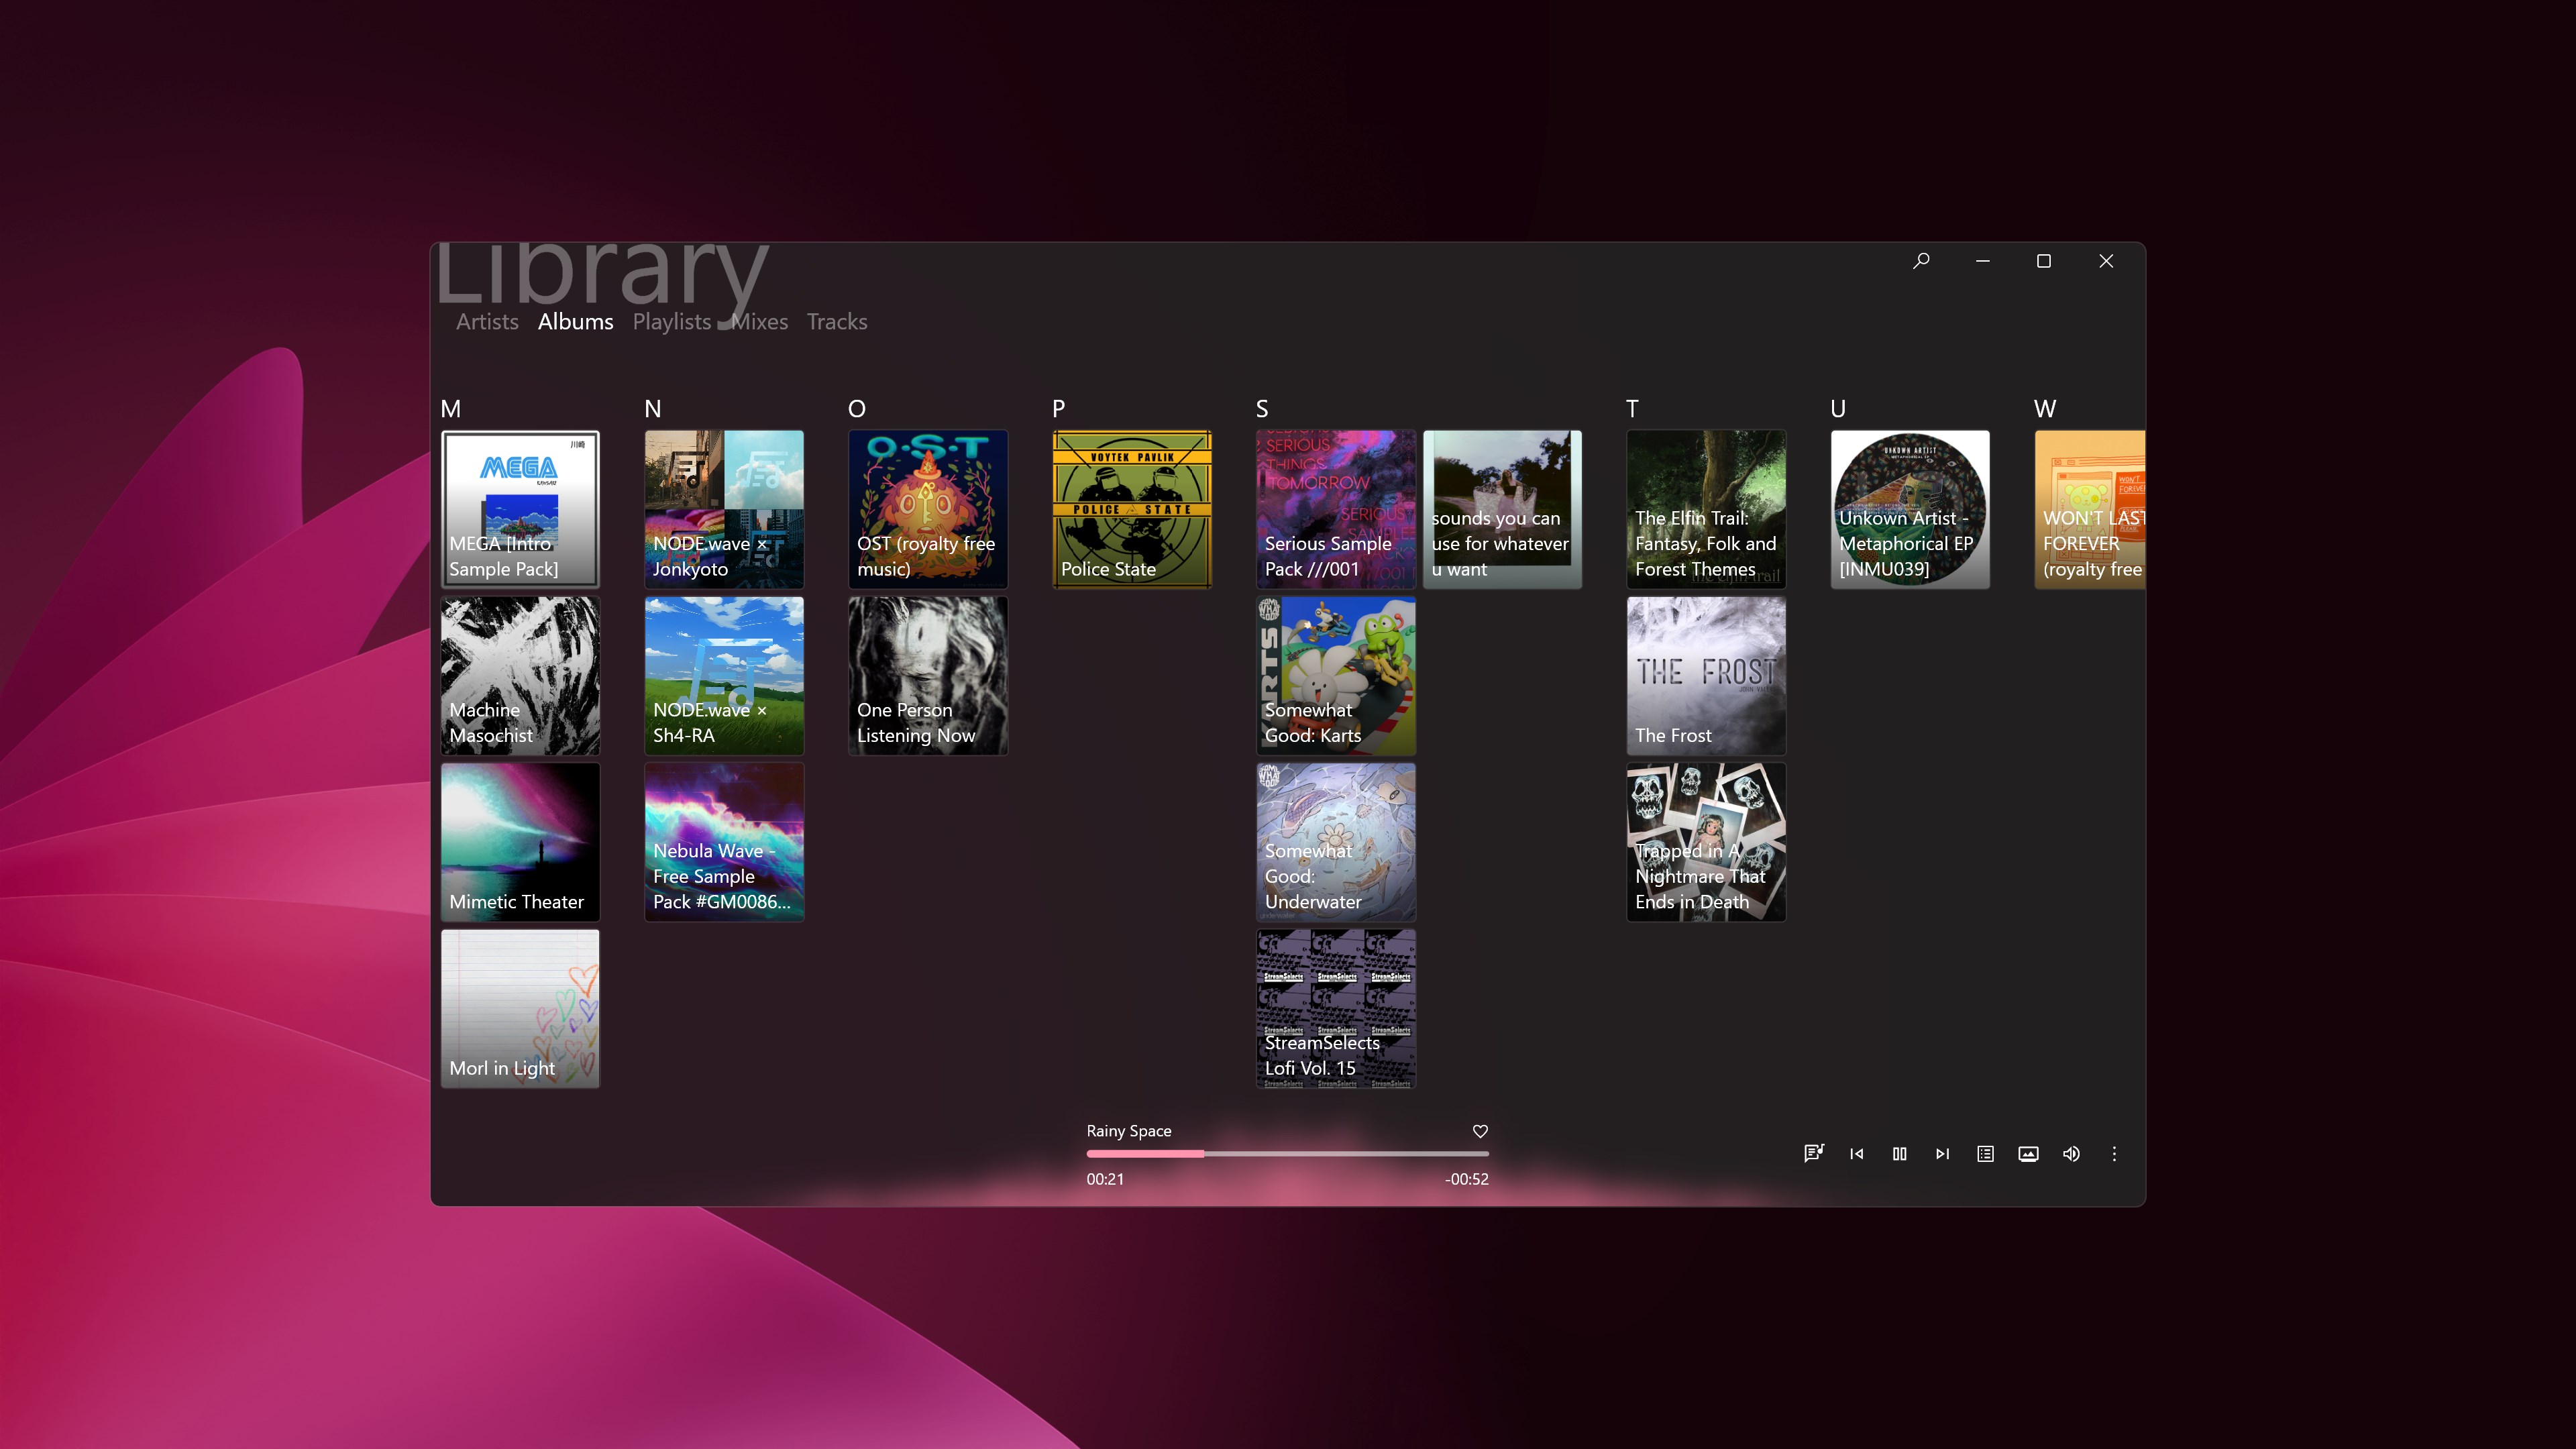This screenshot has height=1449, width=2576.
Task: Pause the current track
Action: (1899, 1153)
